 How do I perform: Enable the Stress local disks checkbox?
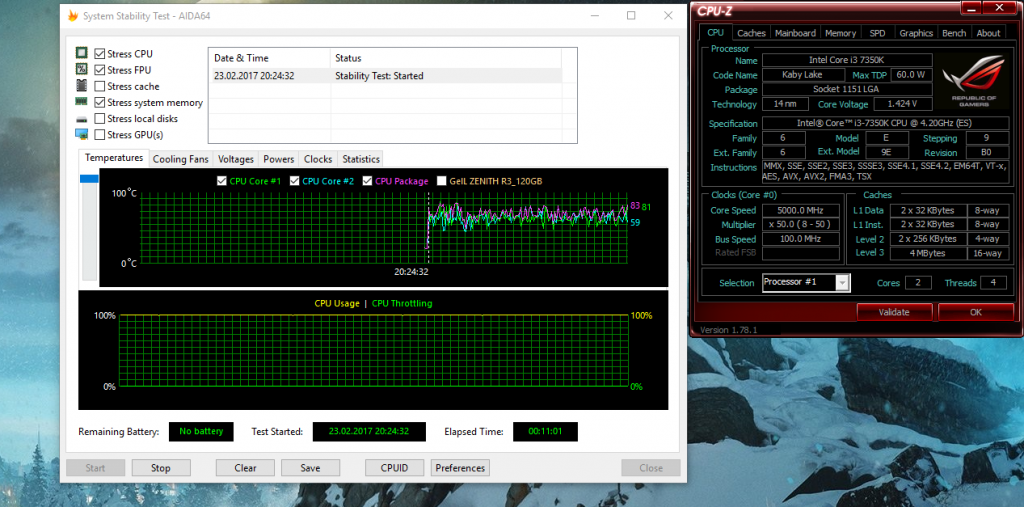(99, 119)
